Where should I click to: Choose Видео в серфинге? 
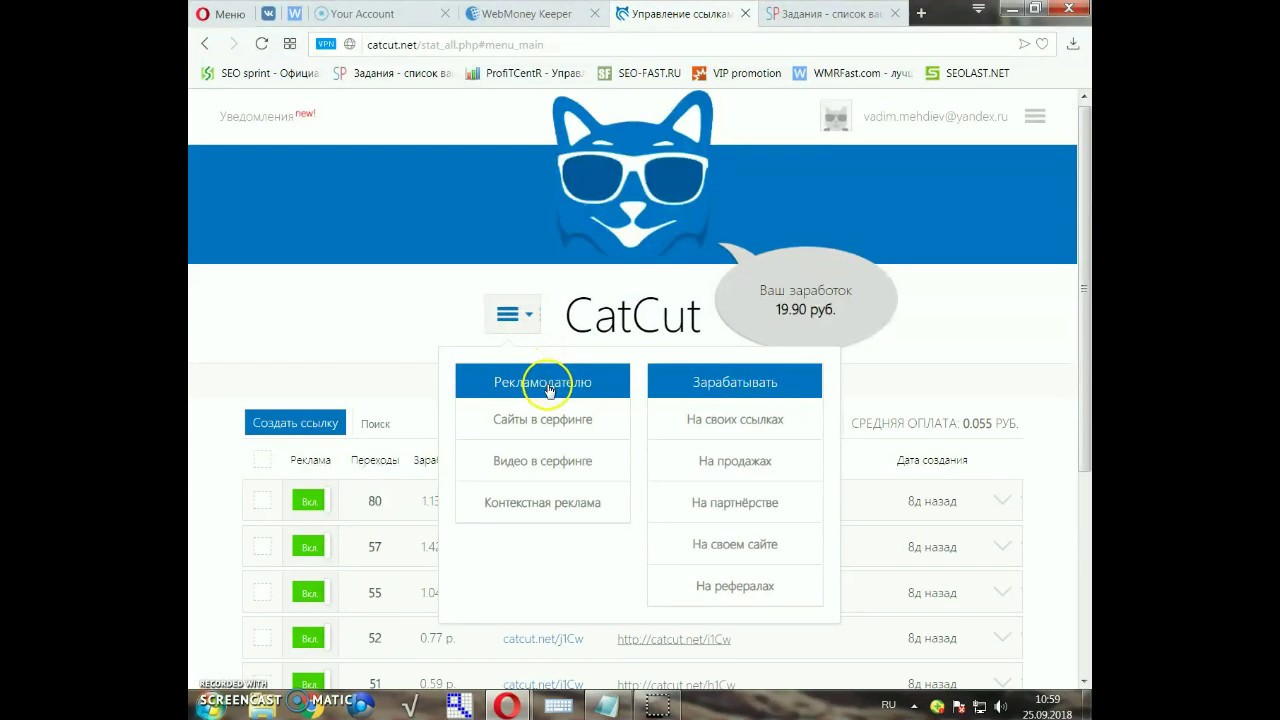point(542,461)
